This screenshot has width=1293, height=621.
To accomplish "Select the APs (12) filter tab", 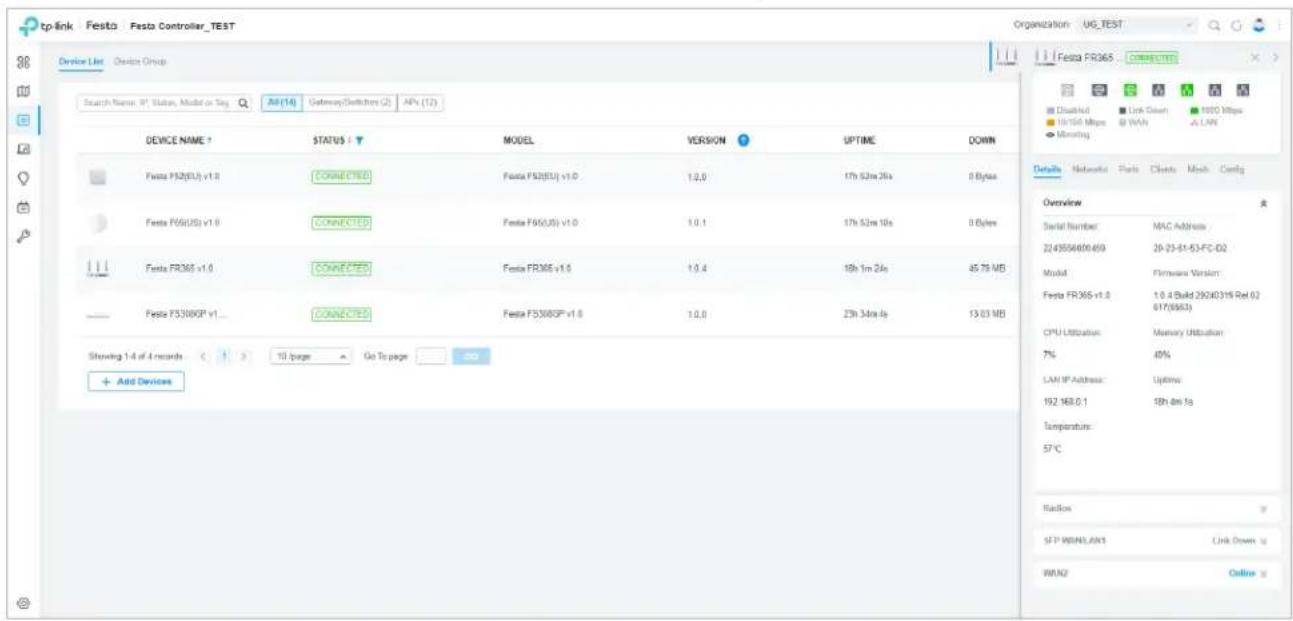I will (x=421, y=102).
